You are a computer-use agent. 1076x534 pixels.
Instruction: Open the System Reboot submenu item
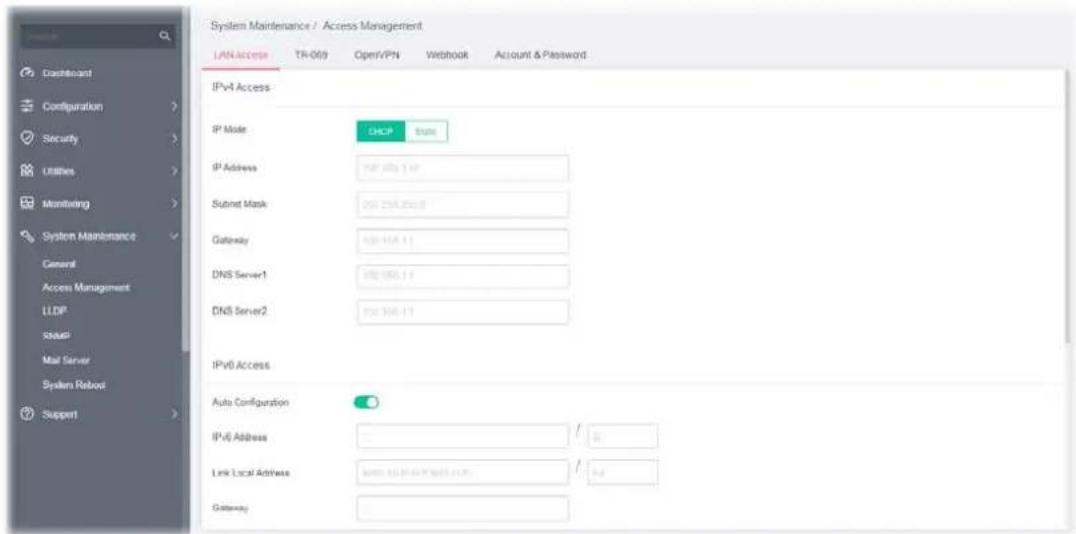[x=73, y=384]
